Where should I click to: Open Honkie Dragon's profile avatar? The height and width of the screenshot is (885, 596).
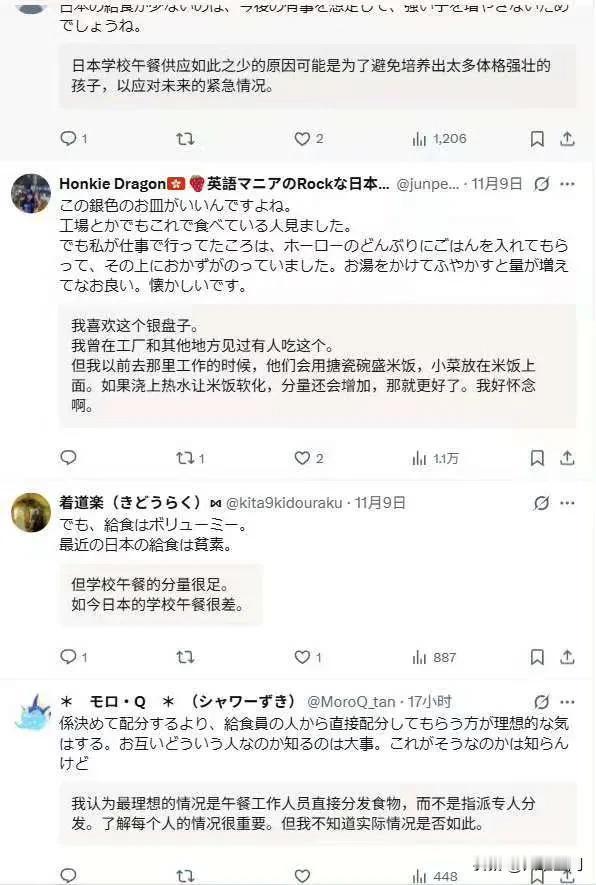point(31,194)
